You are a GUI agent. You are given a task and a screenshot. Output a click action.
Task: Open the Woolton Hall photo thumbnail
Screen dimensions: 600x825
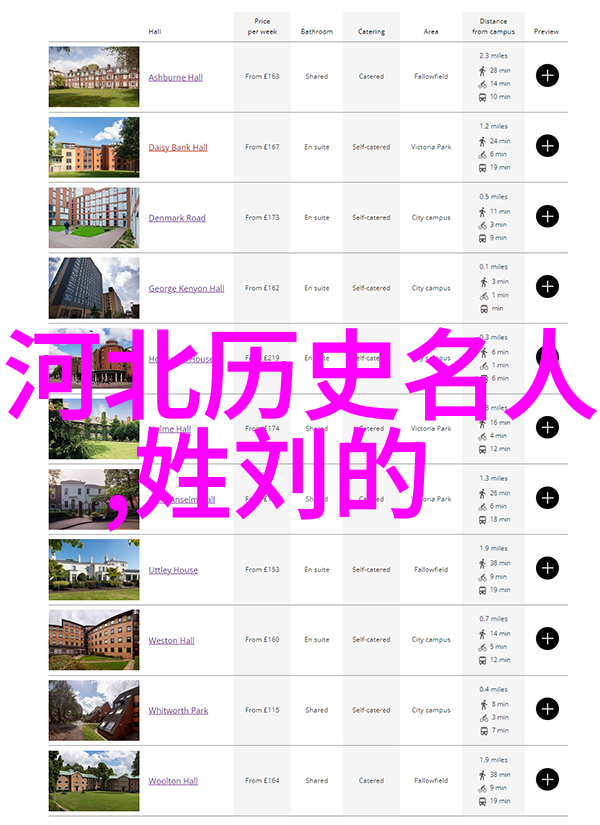coord(94,780)
